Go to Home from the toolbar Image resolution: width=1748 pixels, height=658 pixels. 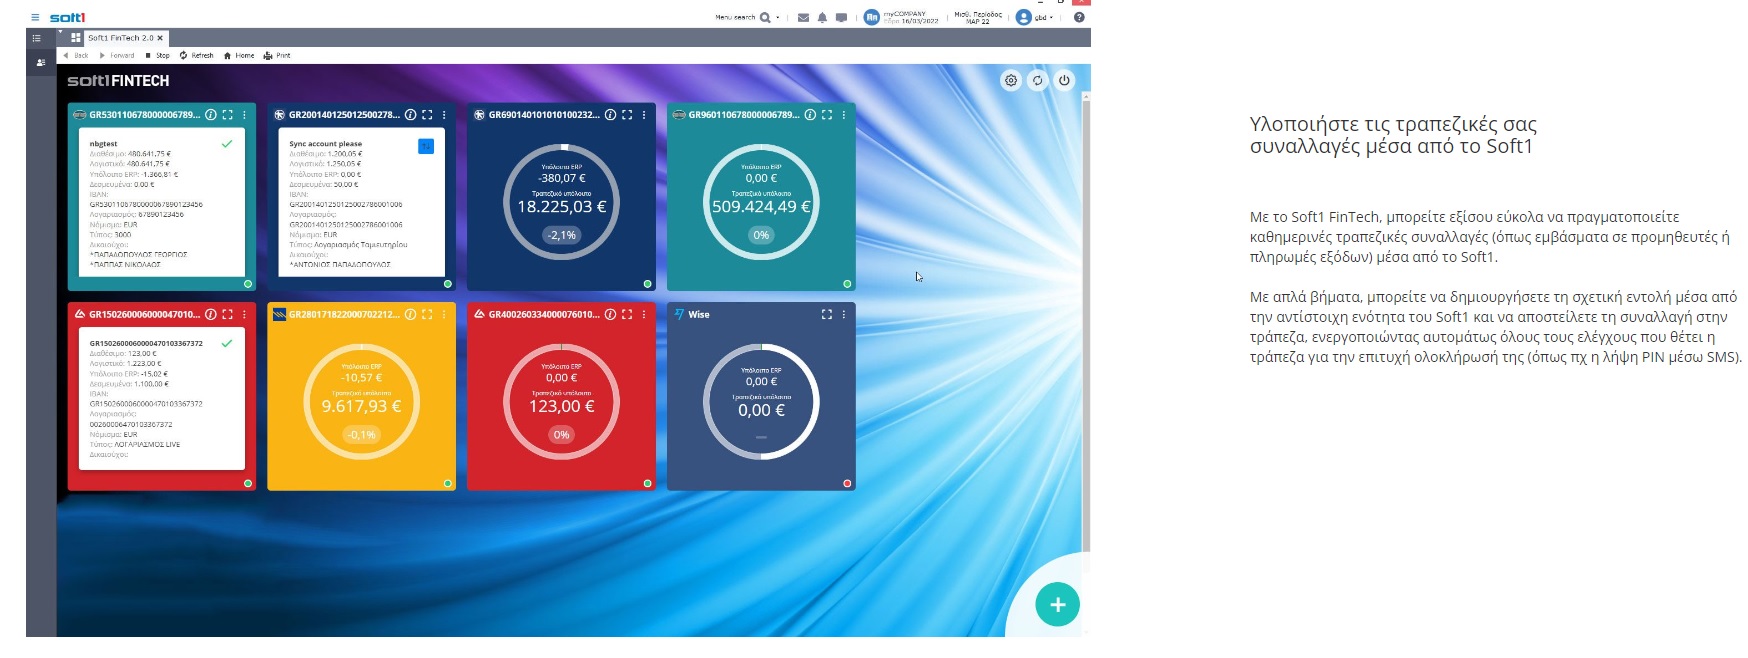[239, 56]
